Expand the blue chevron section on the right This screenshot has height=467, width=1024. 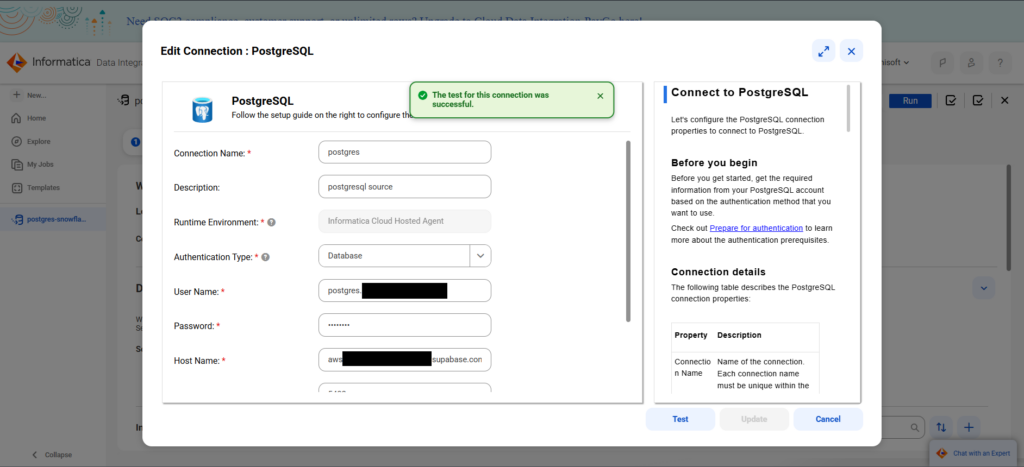984,287
